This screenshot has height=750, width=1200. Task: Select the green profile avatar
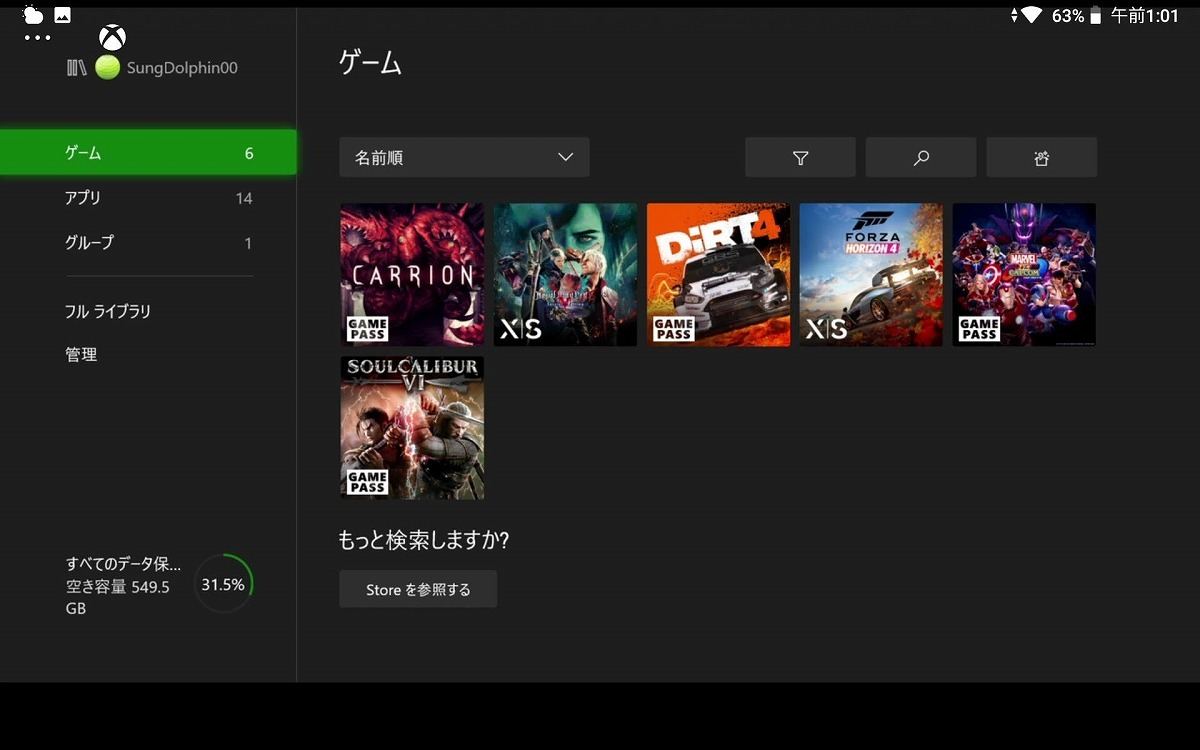click(x=108, y=68)
